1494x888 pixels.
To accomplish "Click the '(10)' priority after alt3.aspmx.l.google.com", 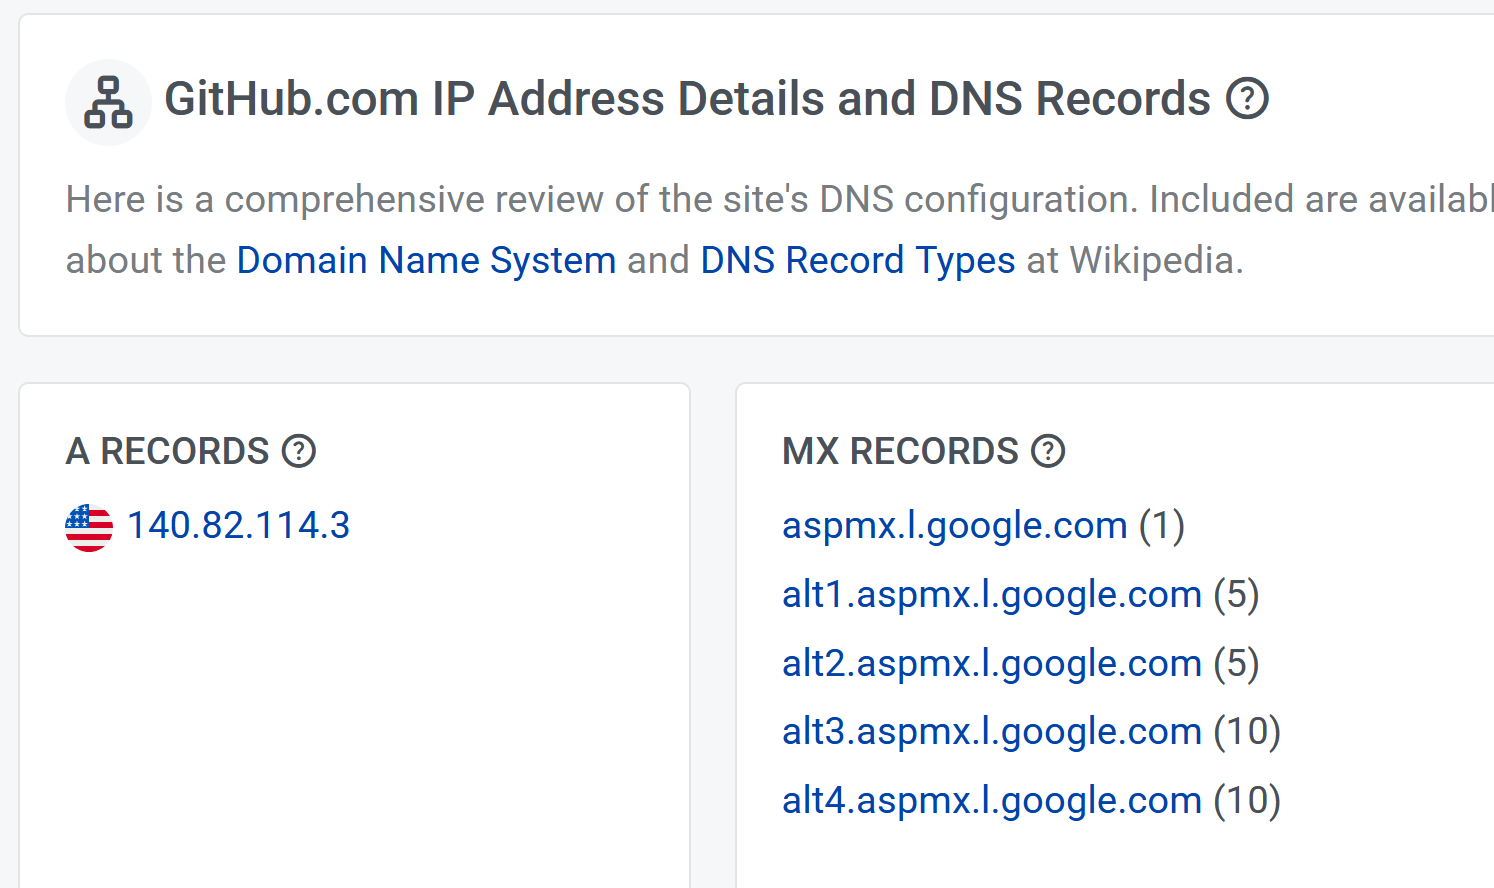I will point(1247,731).
